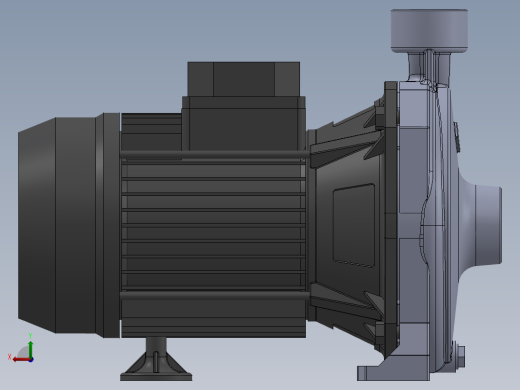Select the terminal box on top of the motor
Image resolution: width=520 pixels, height=390 pixels.
(244, 106)
